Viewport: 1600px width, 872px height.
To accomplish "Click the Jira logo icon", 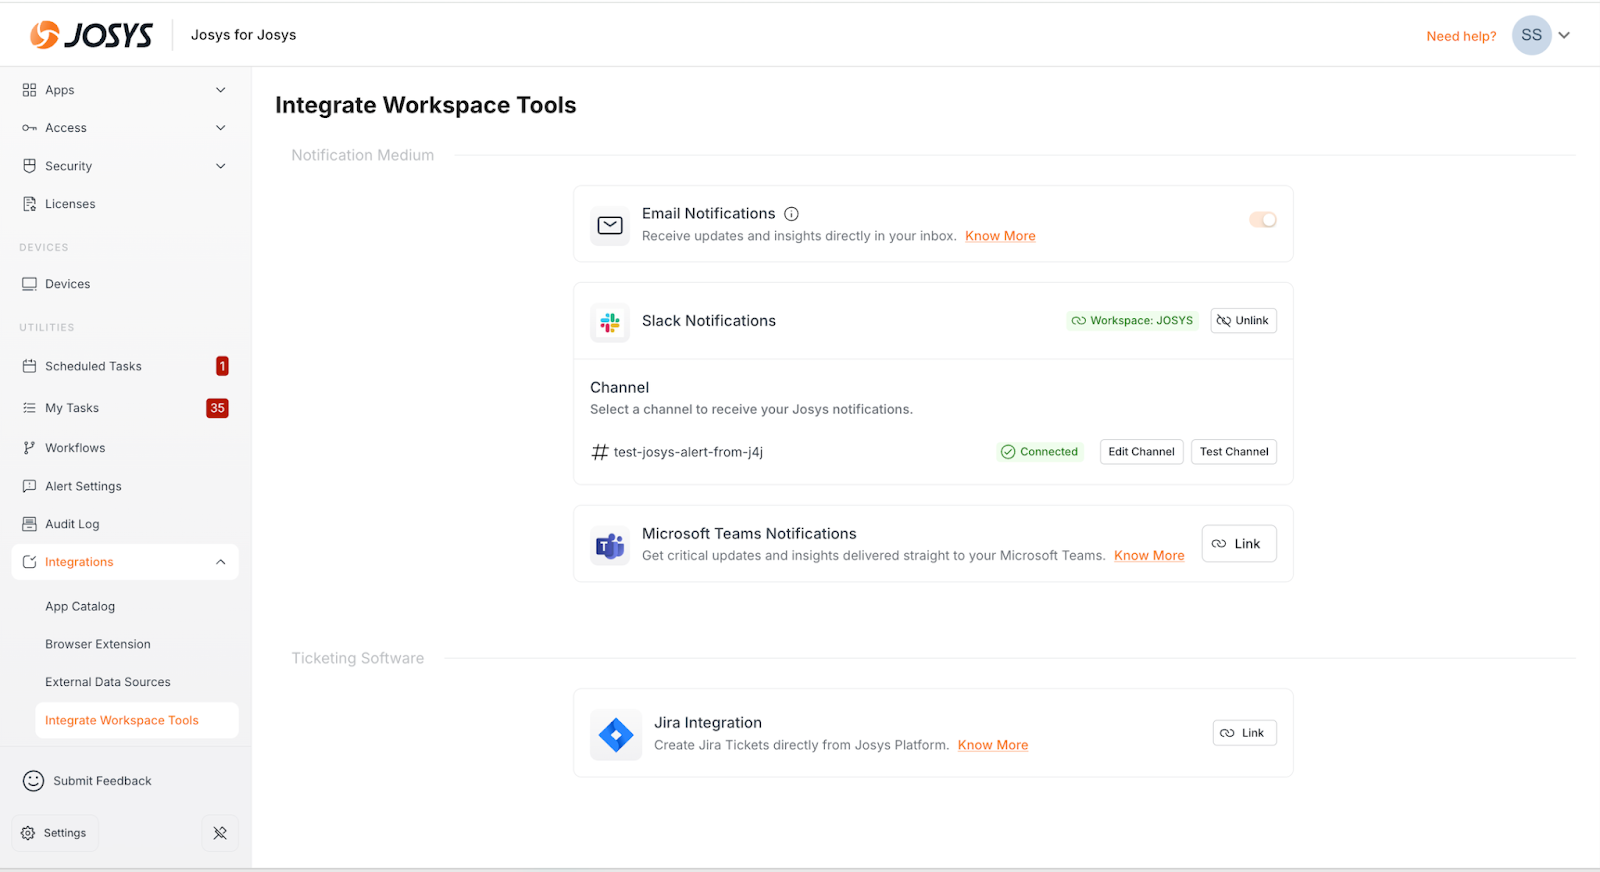I will click(x=616, y=735).
